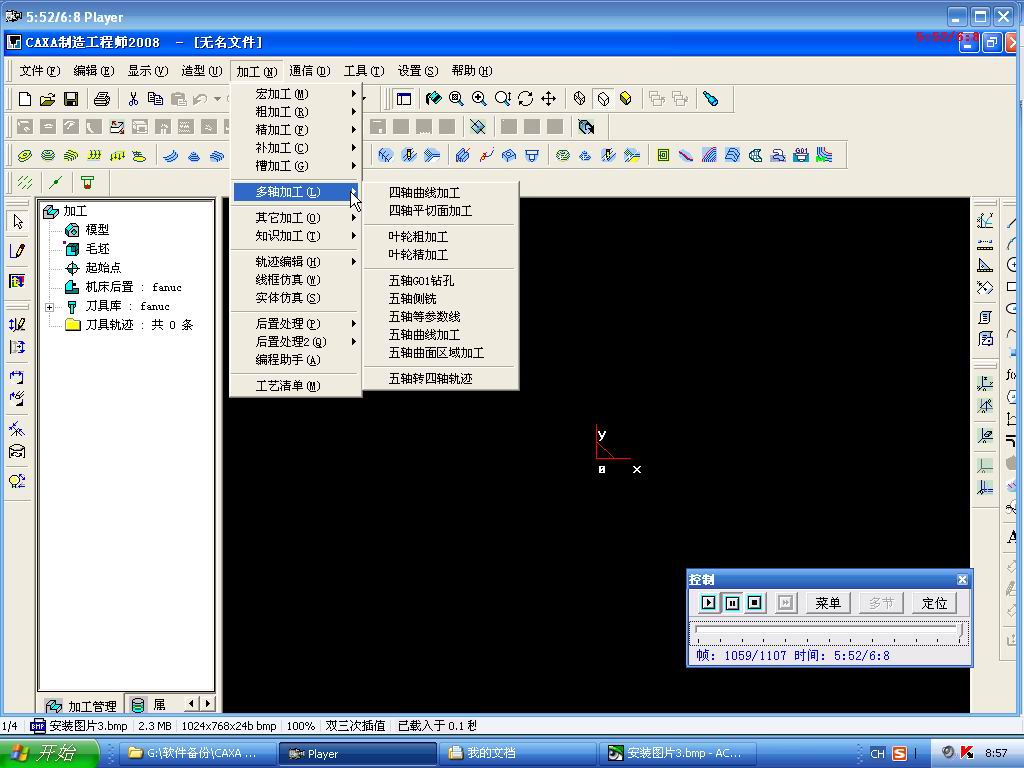Screen dimensions: 1024x768
Task: Click the Kaspersky tray icon
Action: (967, 753)
